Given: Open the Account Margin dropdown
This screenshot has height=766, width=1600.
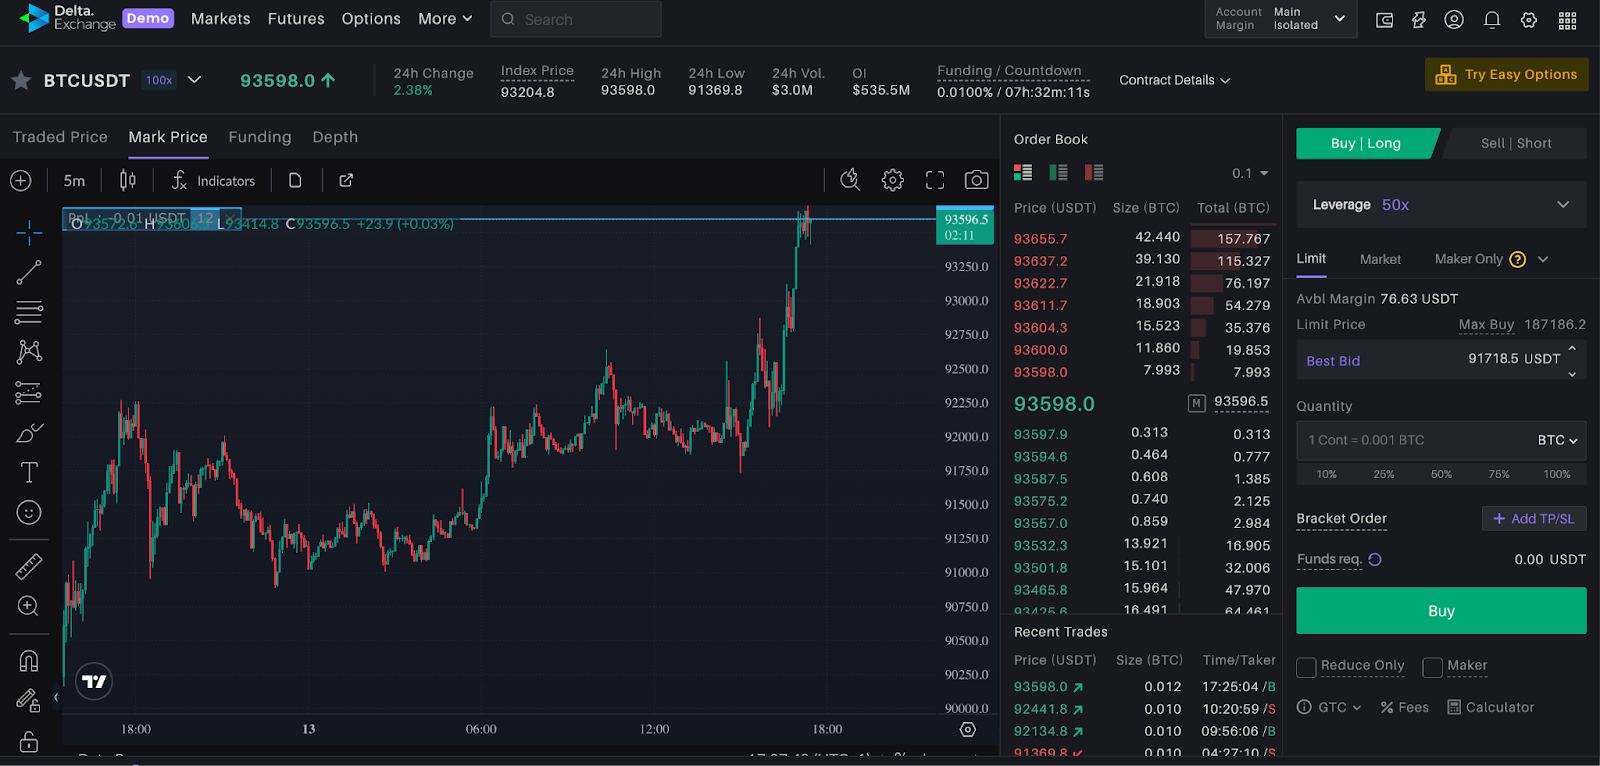Looking at the screenshot, I should [x=1280, y=19].
